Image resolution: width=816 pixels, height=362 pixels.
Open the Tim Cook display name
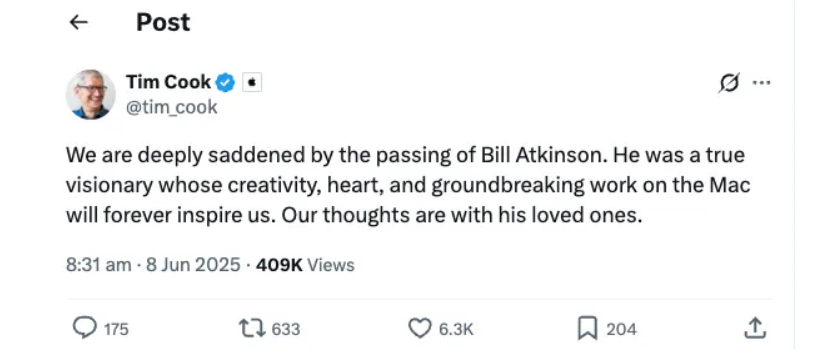169,82
